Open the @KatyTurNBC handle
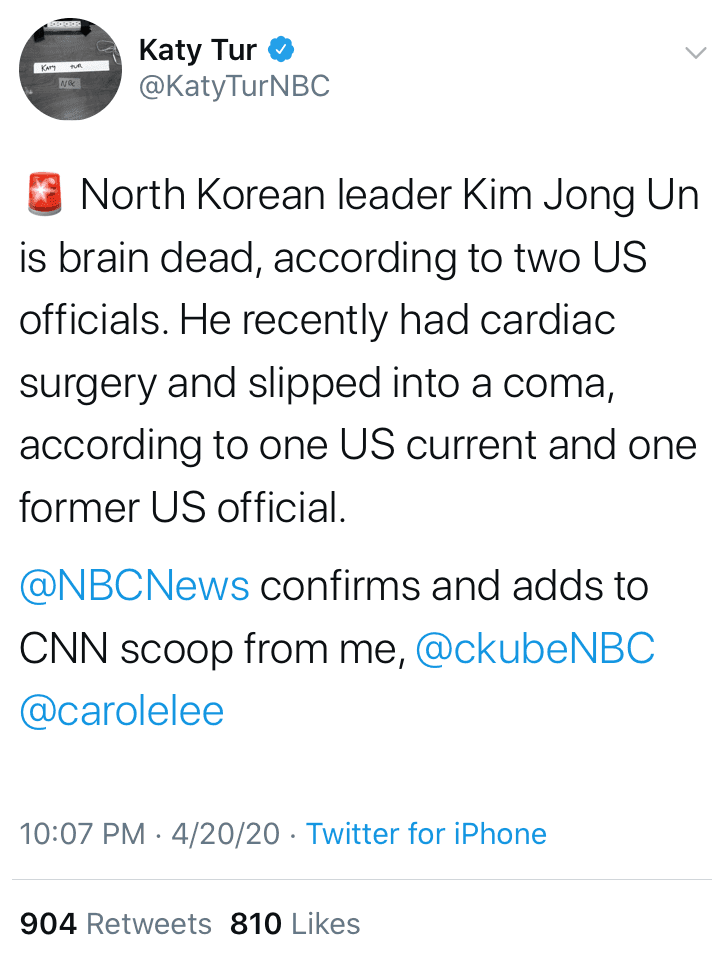 [x=234, y=87]
